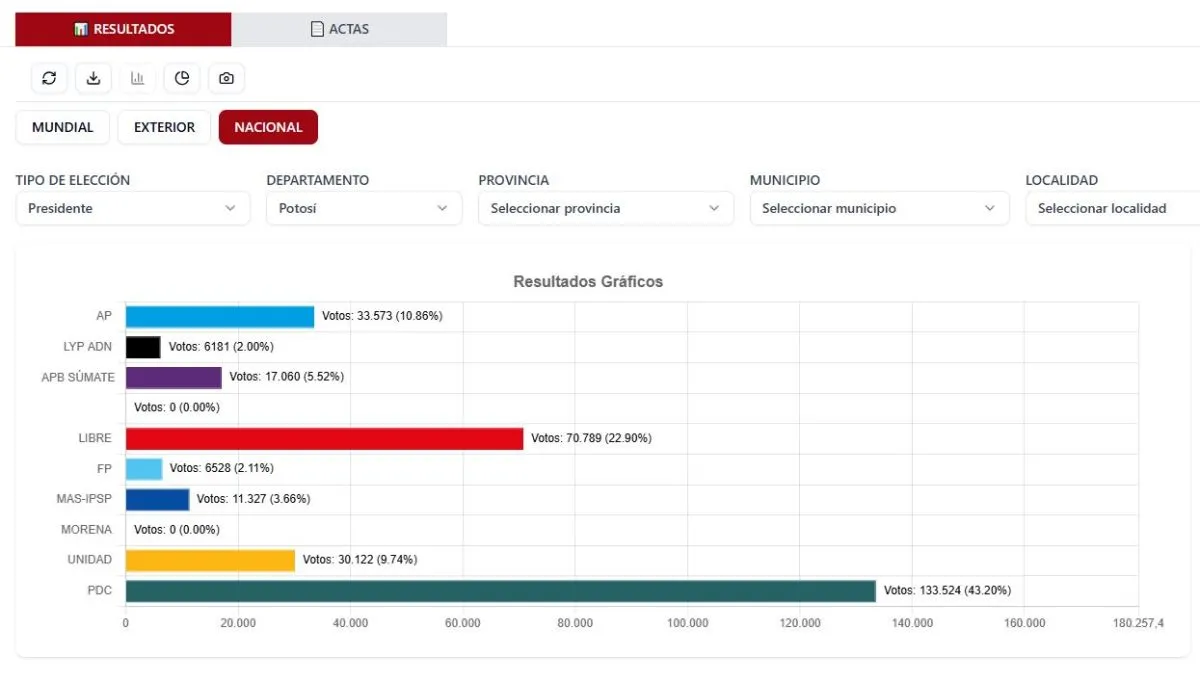Viewport: 1200px width, 682px height.
Task: Open the Tipo de Elección dropdown
Action: (x=132, y=208)
